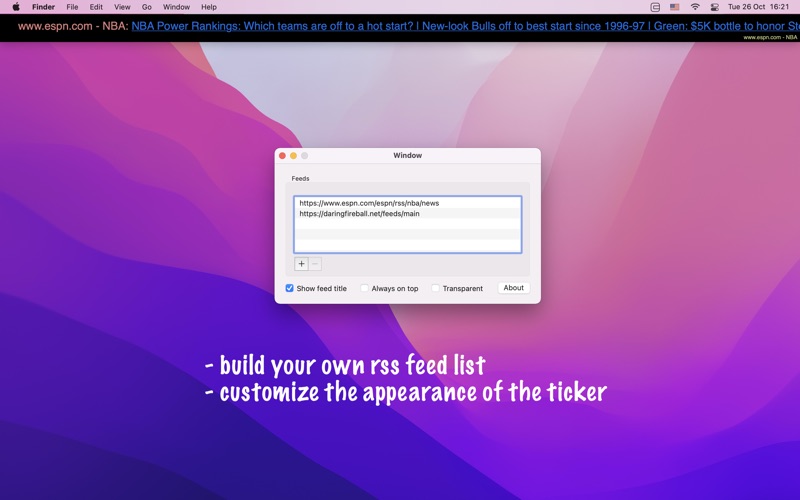Open the NBA Power Rankings headline link

click(272, 26)
